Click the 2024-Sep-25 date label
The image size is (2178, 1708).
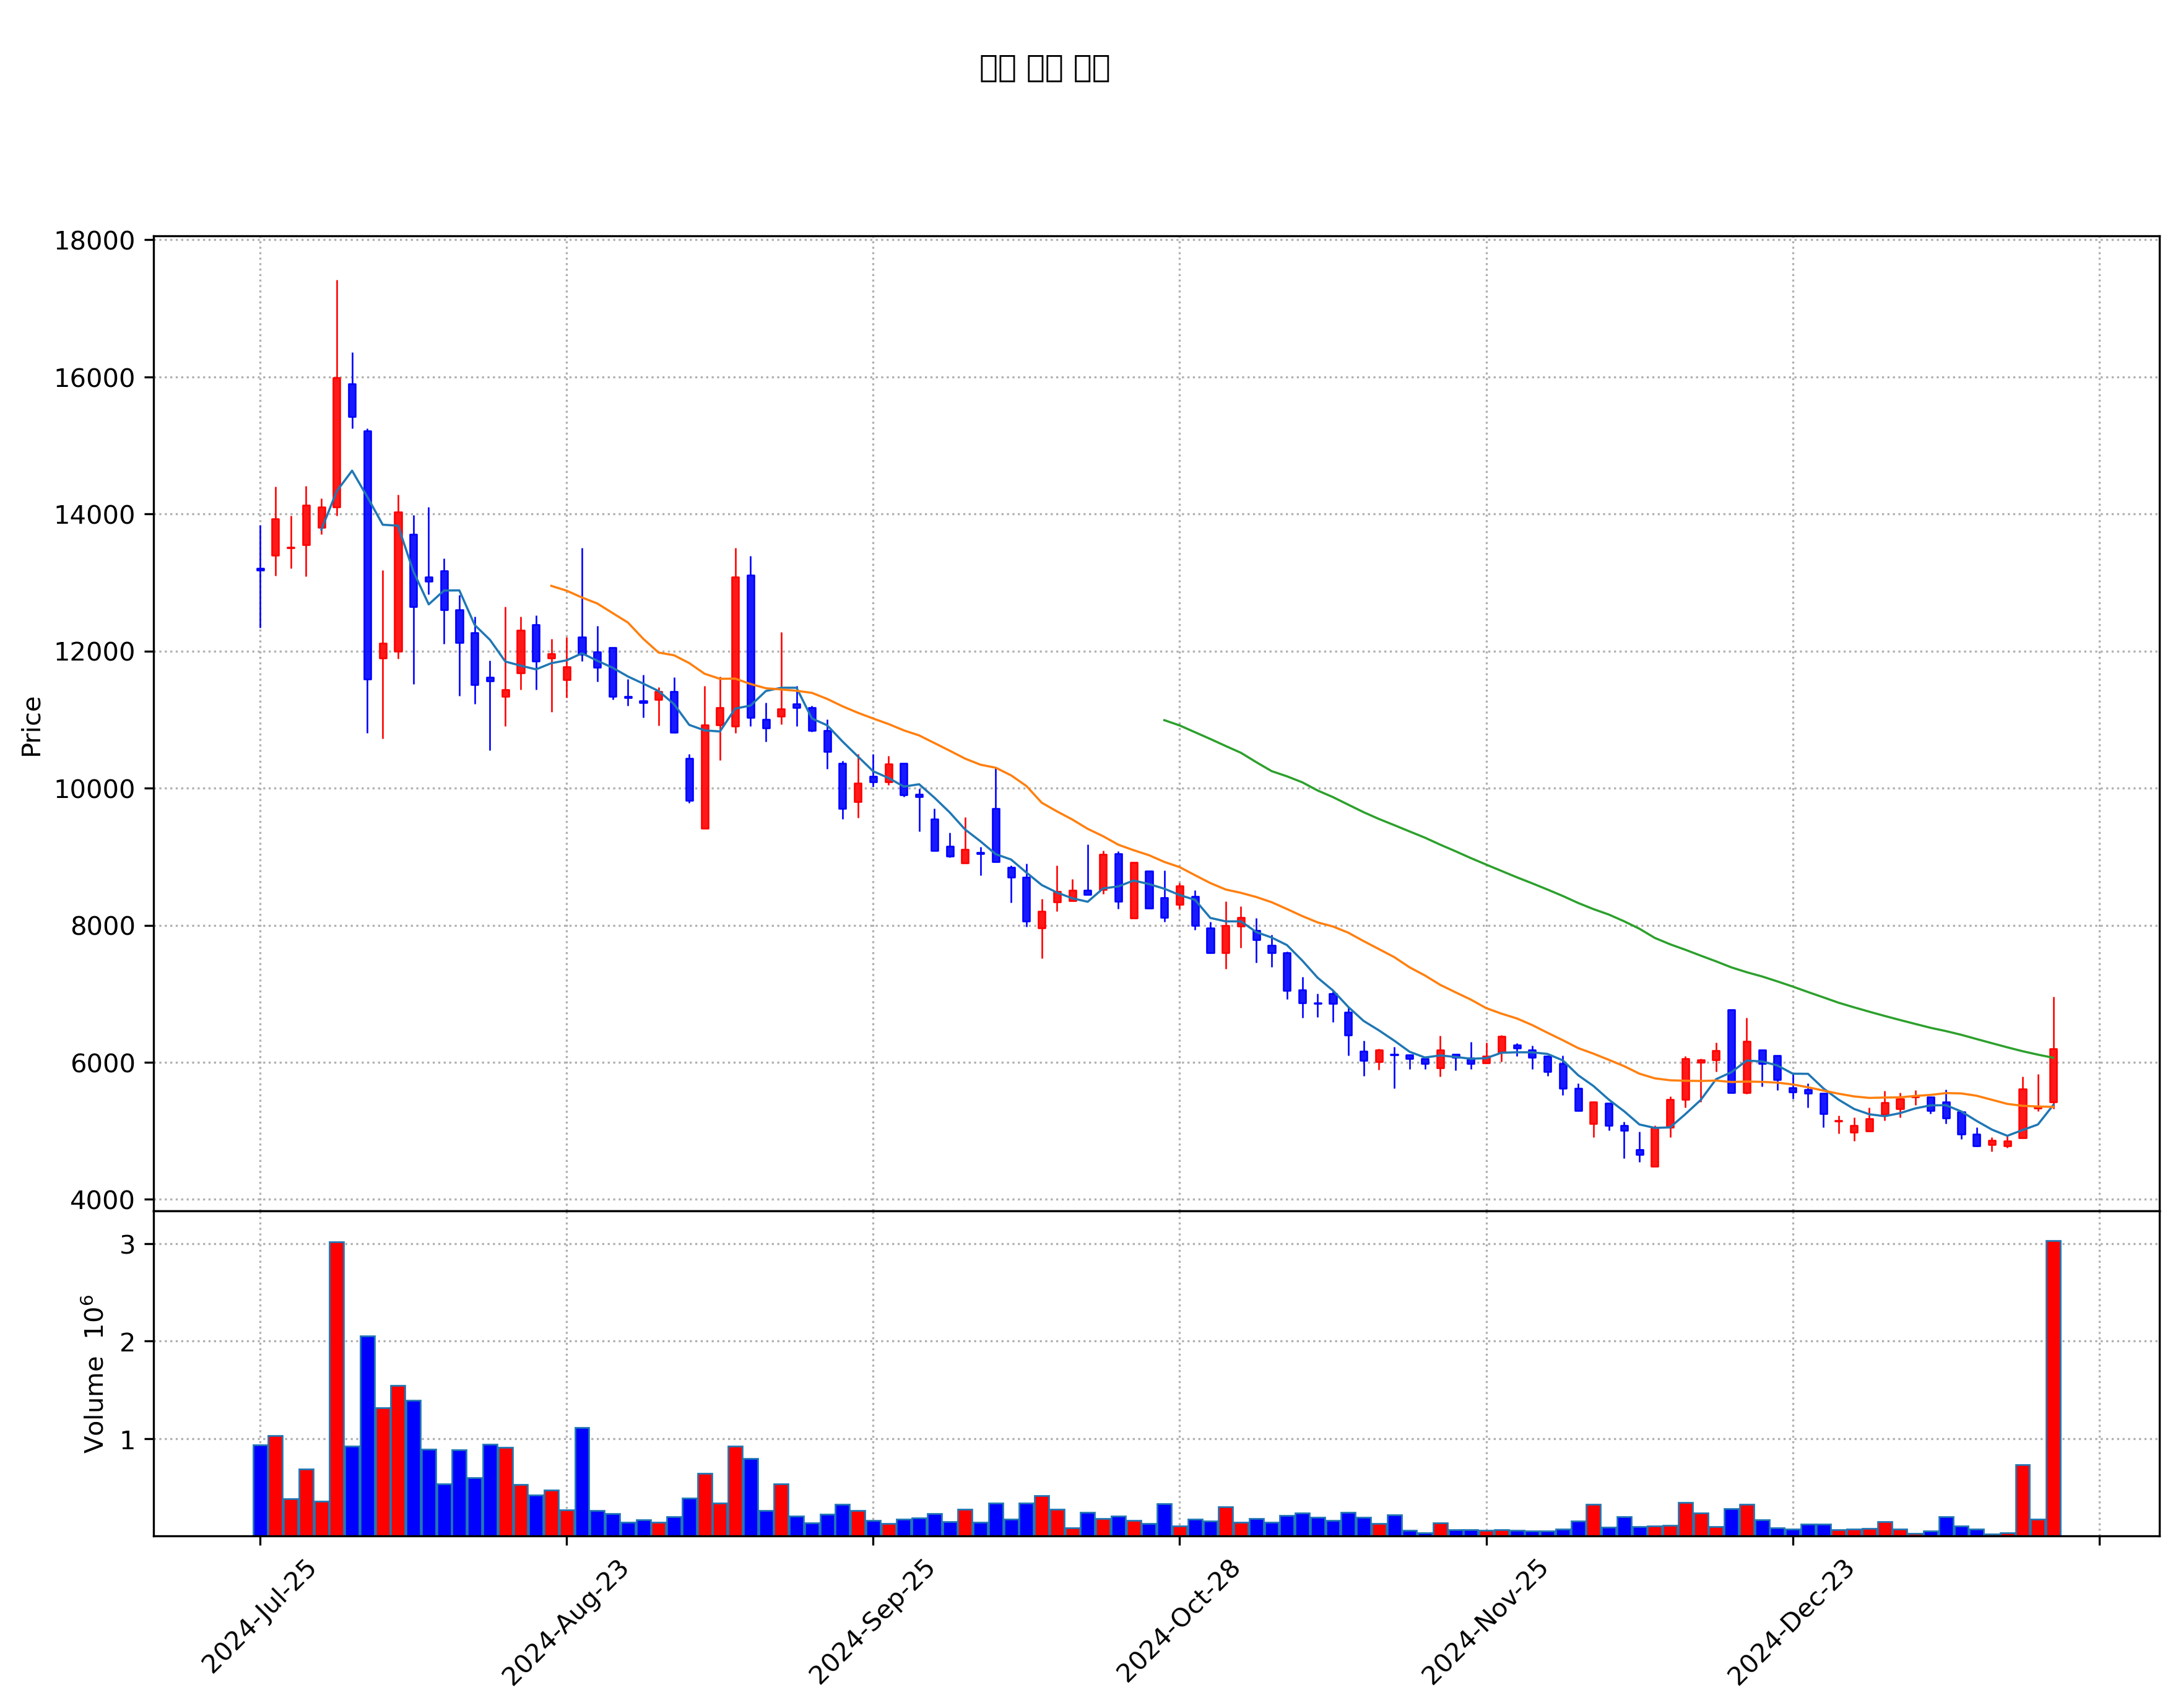(871, 1621)
